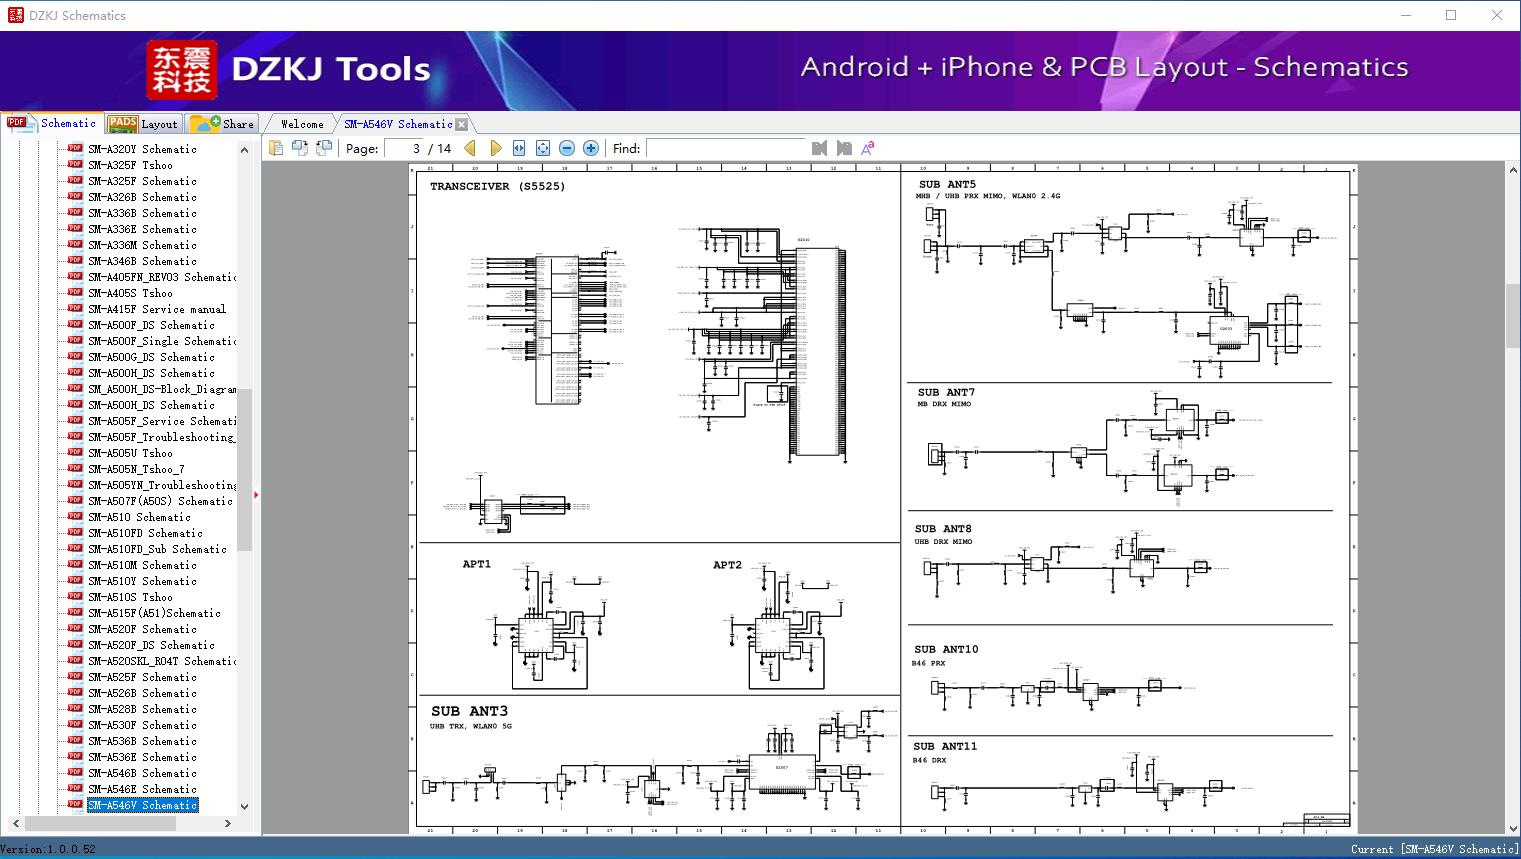Toggle match case search option
Viewport: 1521px width, 859px height.
click(868, 148)
